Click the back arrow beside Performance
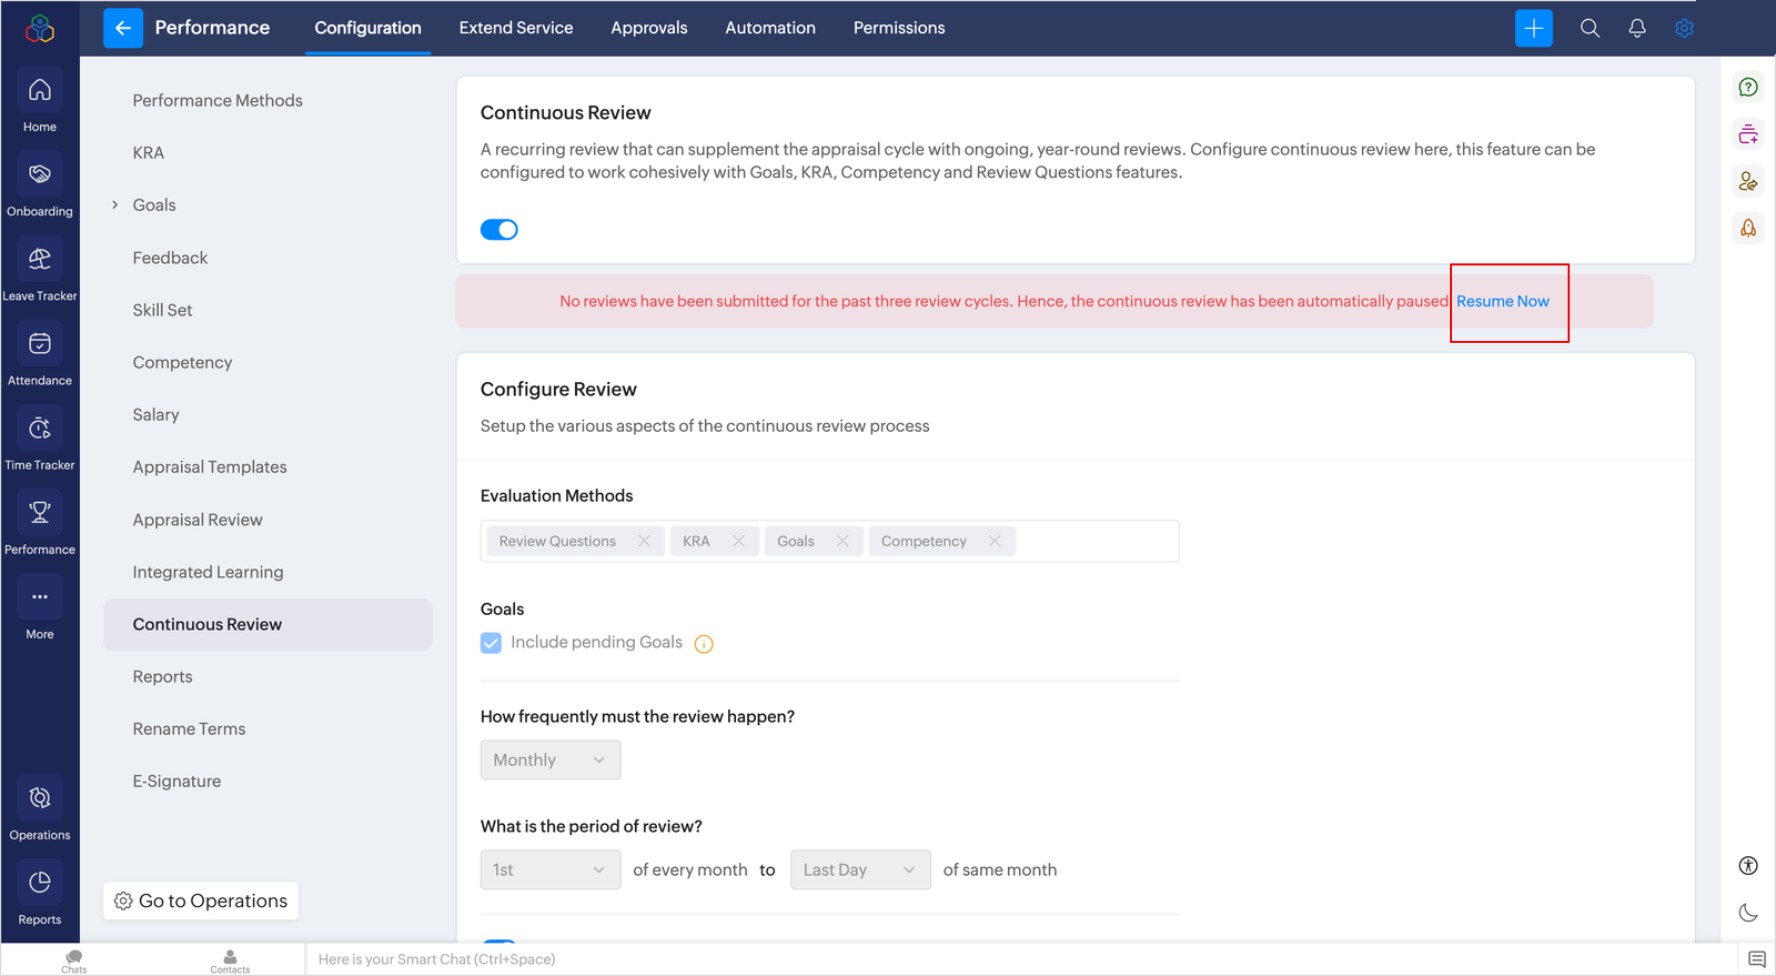This screenshot has height=976, width=1776. 123,28
